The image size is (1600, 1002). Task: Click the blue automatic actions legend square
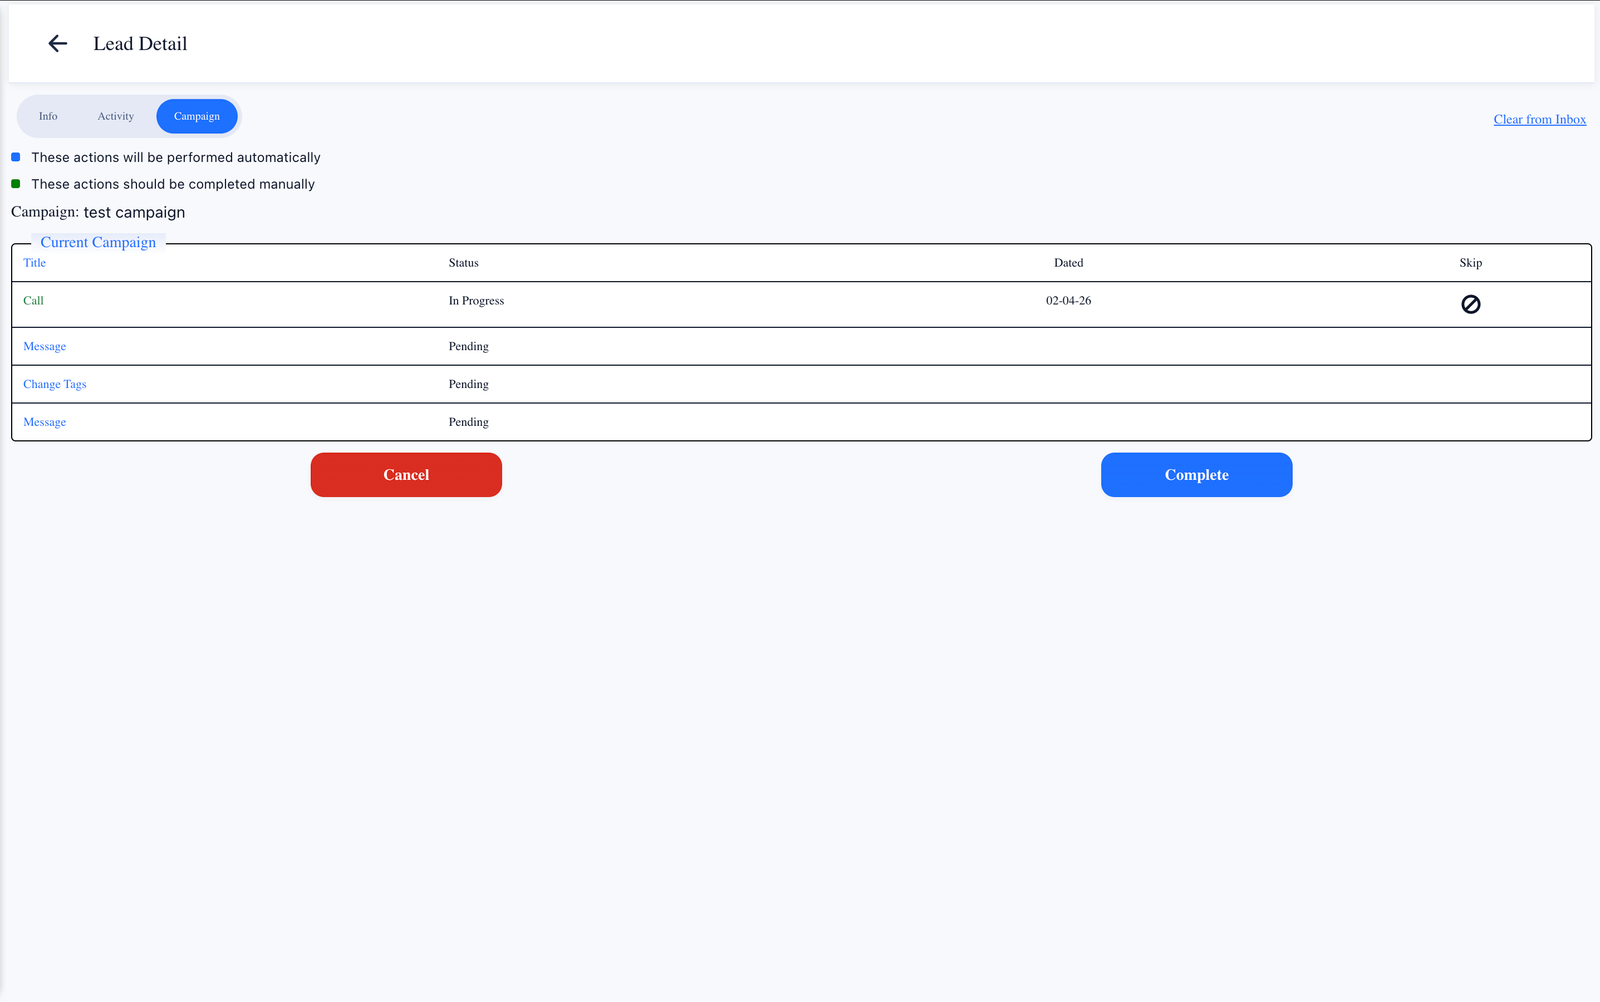click(x=16, y=157)
